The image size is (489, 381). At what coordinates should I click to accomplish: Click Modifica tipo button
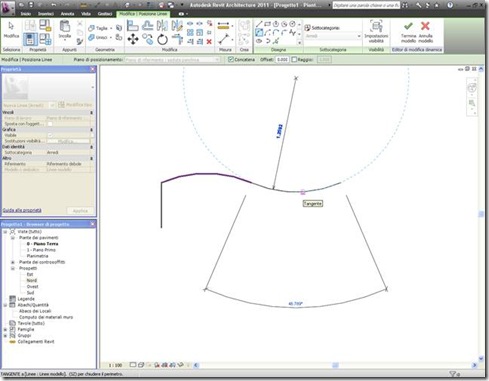coord(75,105)
